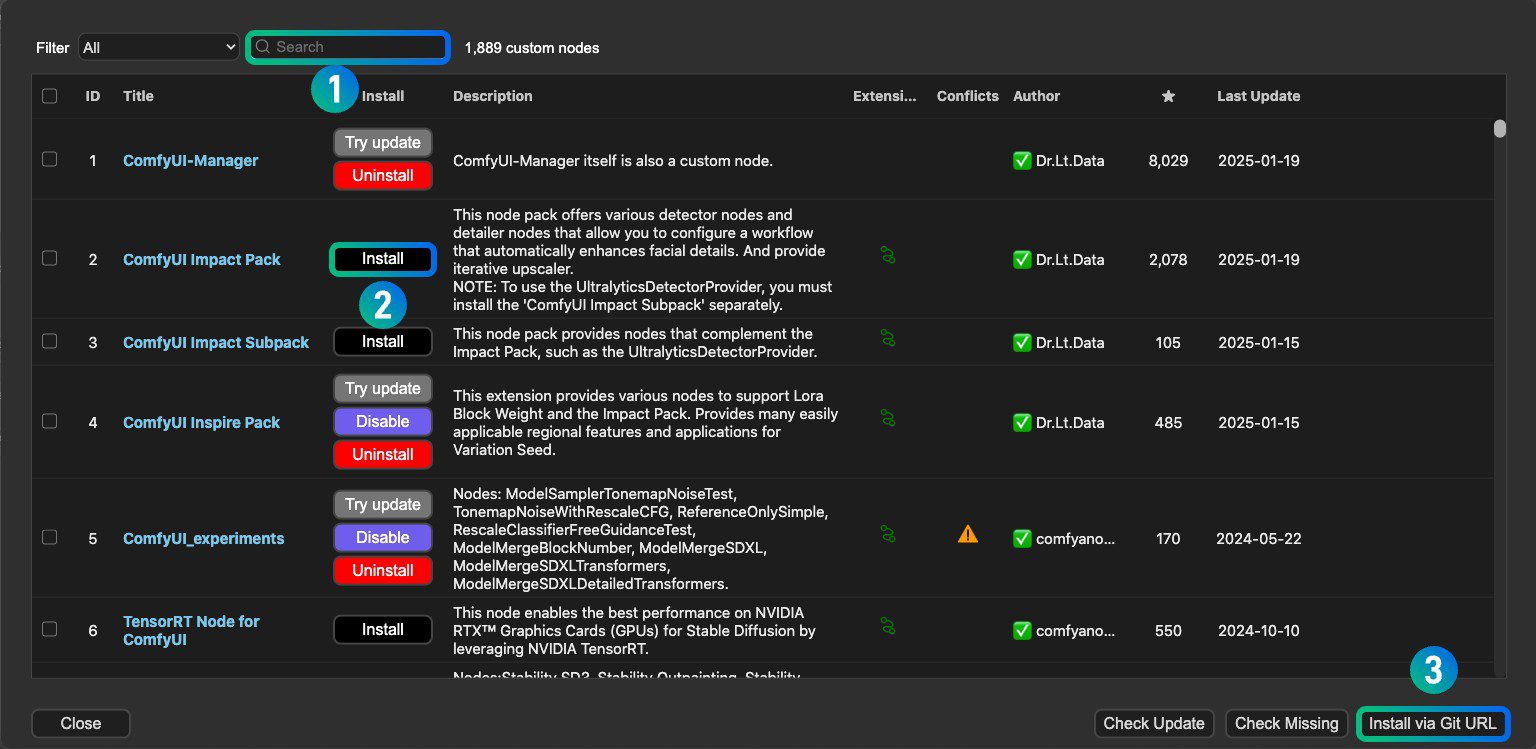Sort the table by the Conflicts column
The image size is (1536, 749).
[967, 96]
